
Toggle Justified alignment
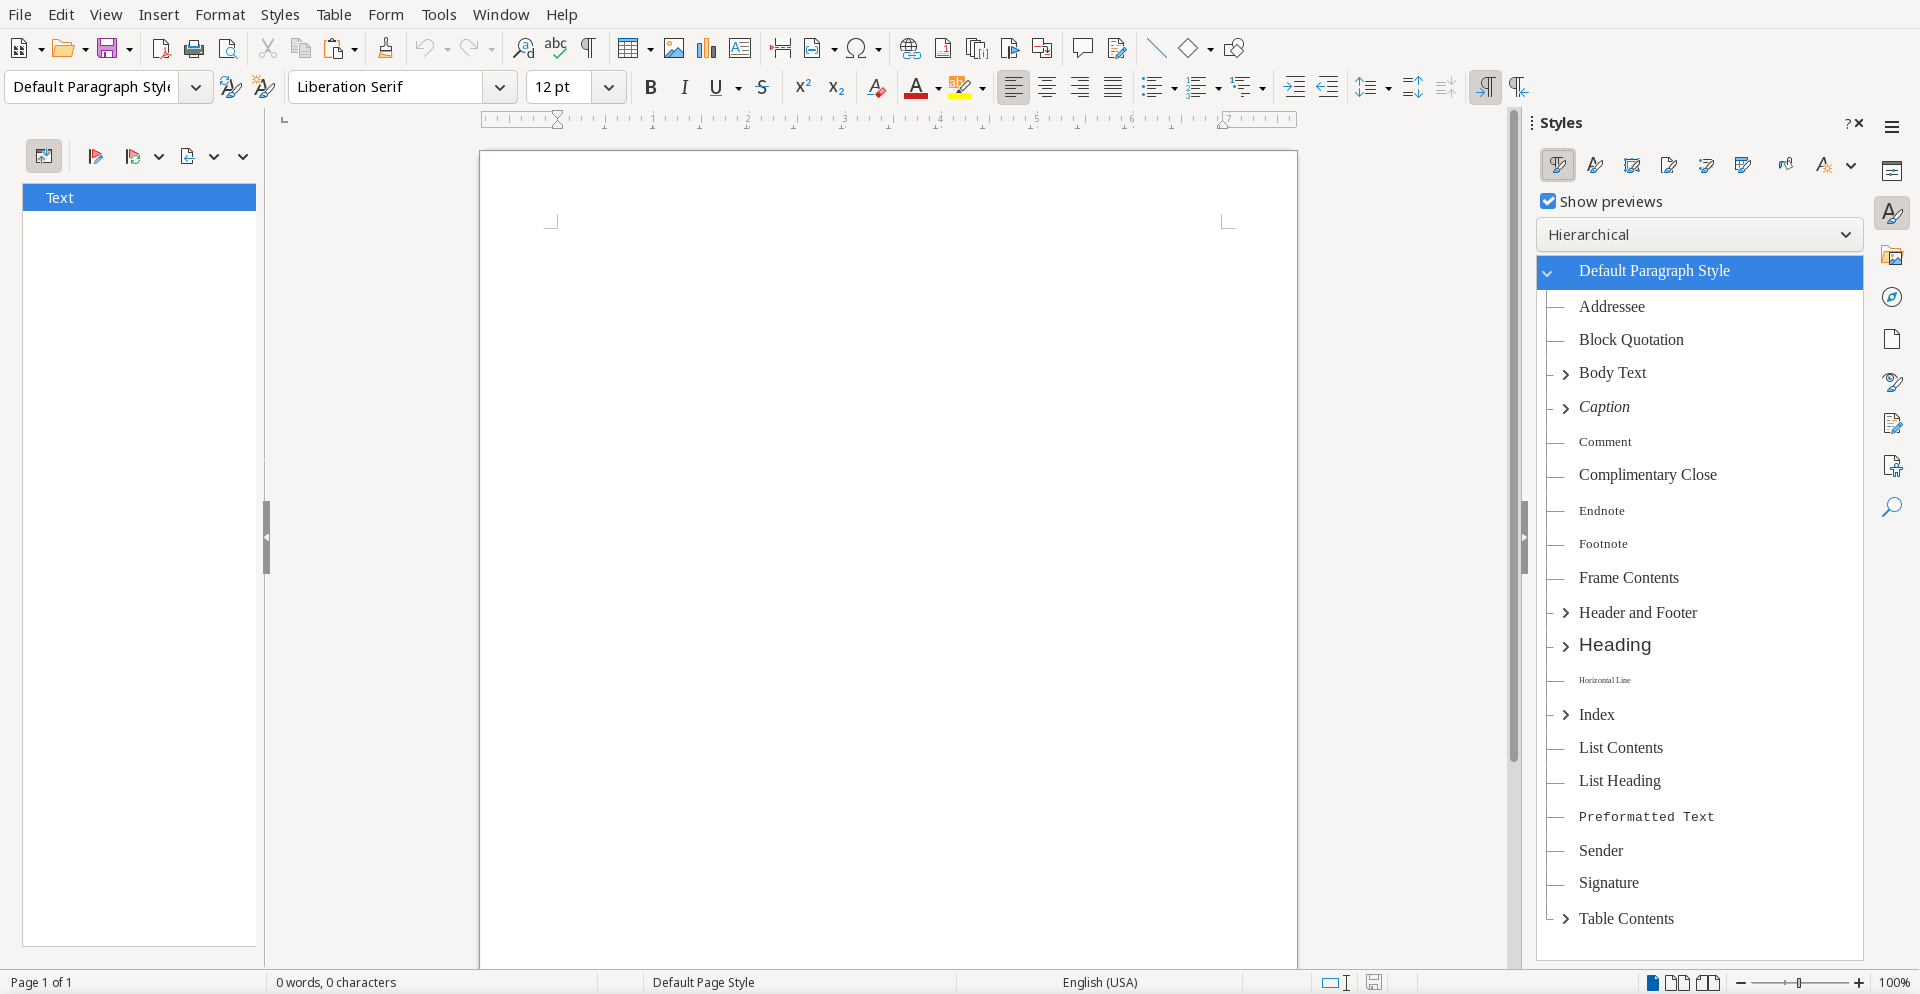click(1113, 87)
